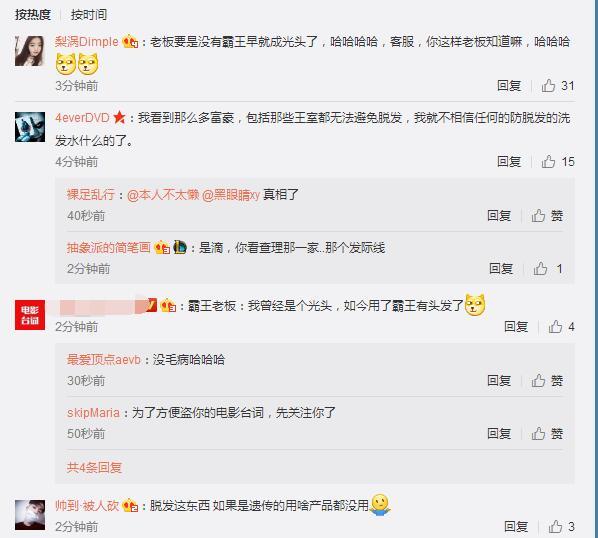The width and height of the screenshot is (598, 538).
Task: Like 帅到-被人砍's comment with 3 likes
Action: tap(555, 527)
